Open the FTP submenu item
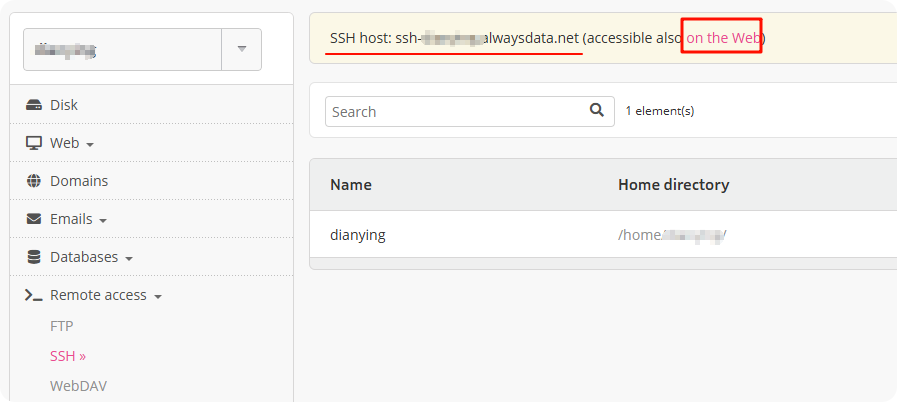The height and width of the screenshot is (402, 897). (62, 326)
